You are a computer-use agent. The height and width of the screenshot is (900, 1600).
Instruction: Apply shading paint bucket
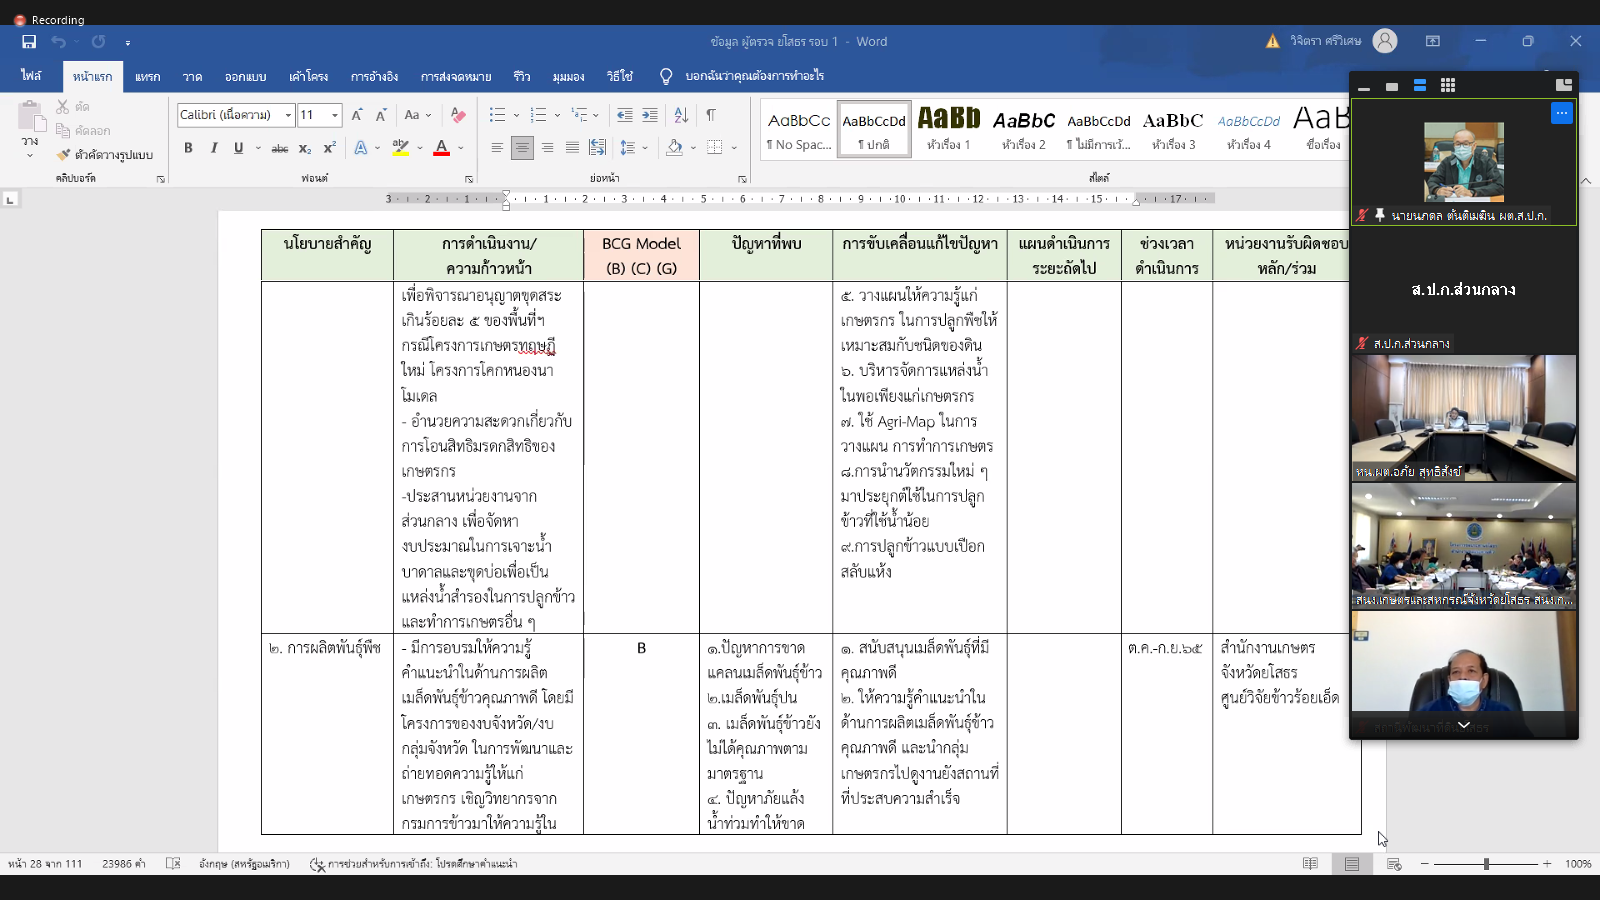[675, 148]
